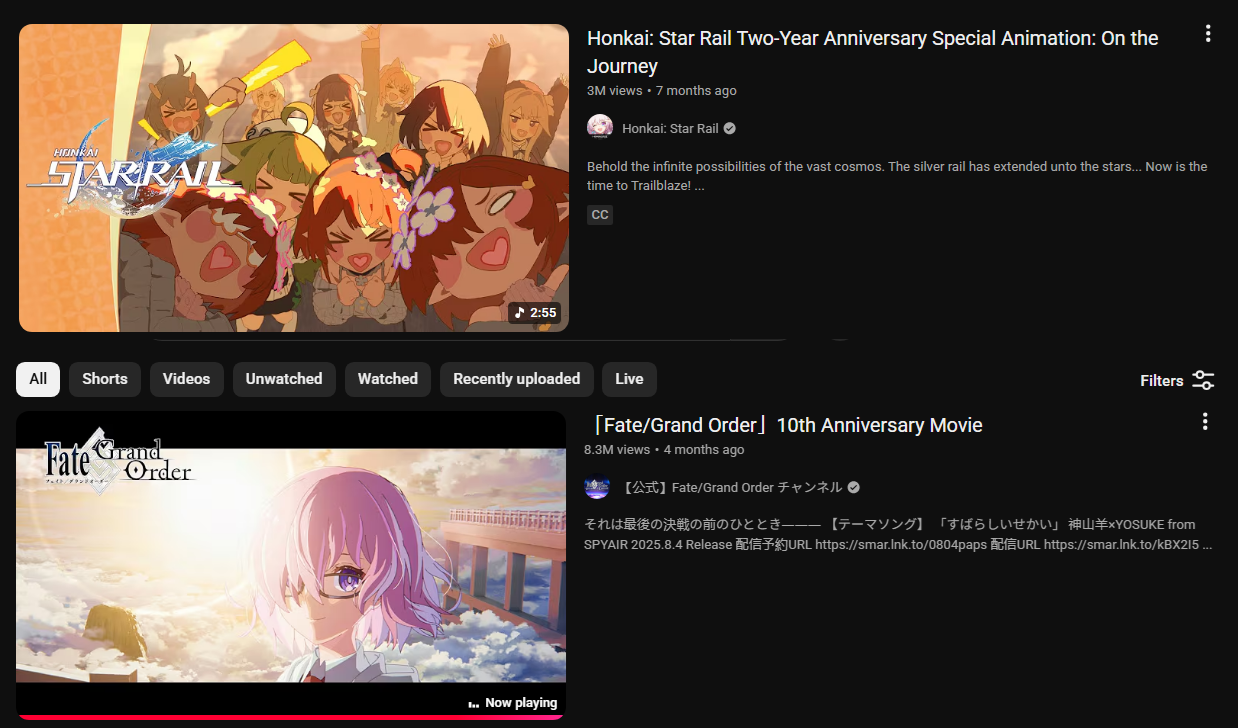
Task: Select the Shorts filter chip
Action: 105,379
